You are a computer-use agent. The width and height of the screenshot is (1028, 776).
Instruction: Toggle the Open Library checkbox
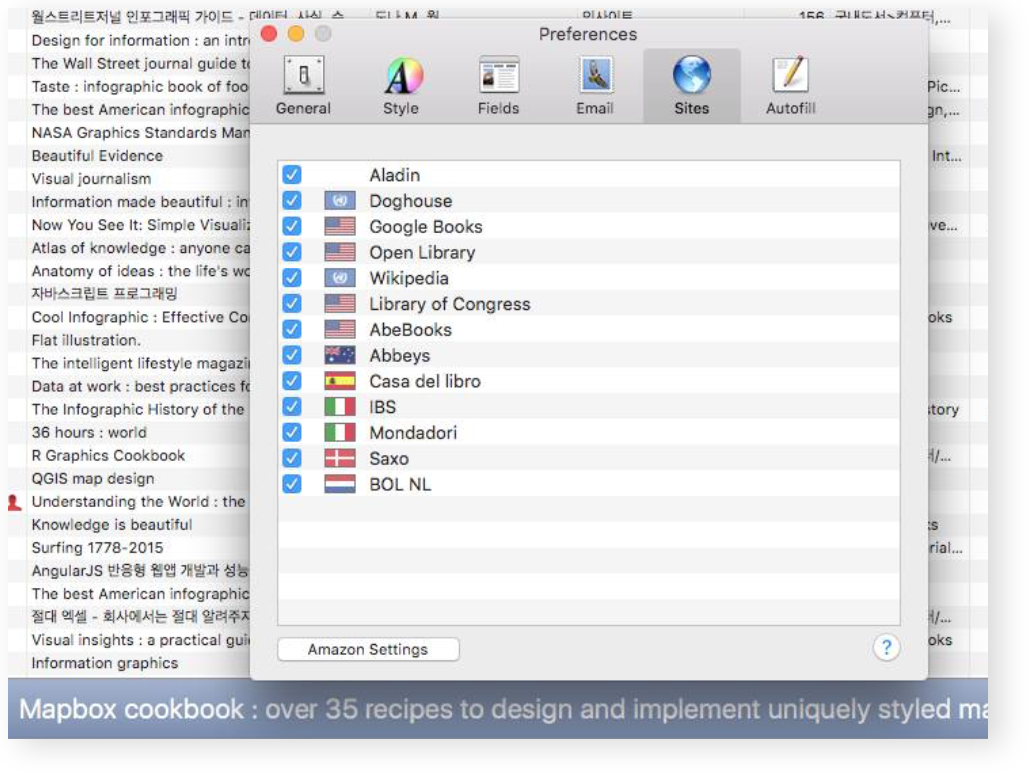click(x=292, y=252)
